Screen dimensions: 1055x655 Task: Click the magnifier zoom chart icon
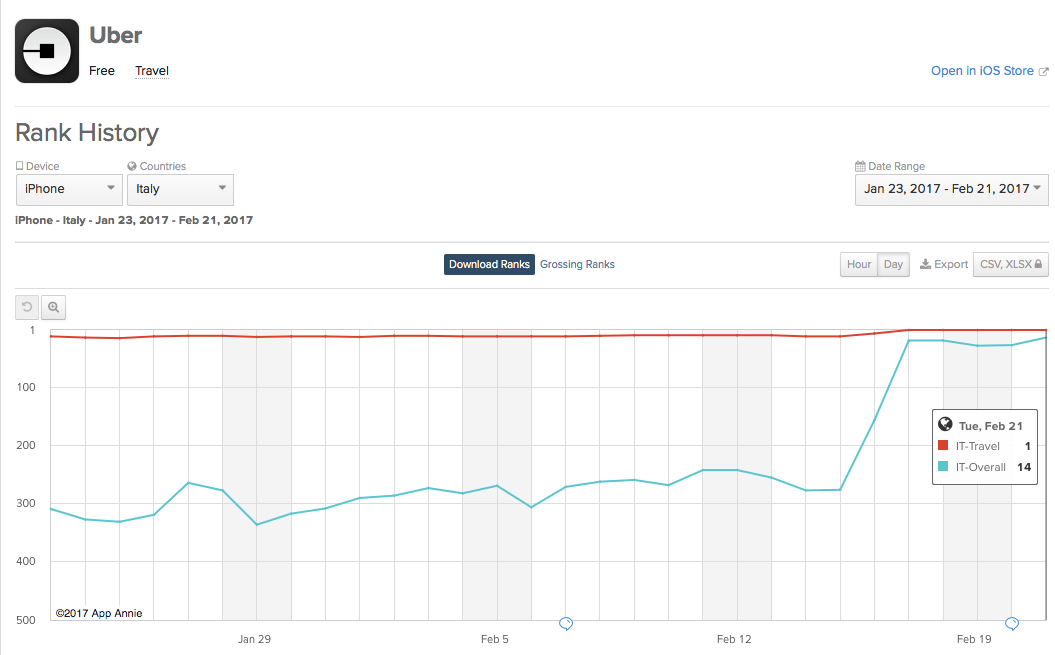pos(53,308)
